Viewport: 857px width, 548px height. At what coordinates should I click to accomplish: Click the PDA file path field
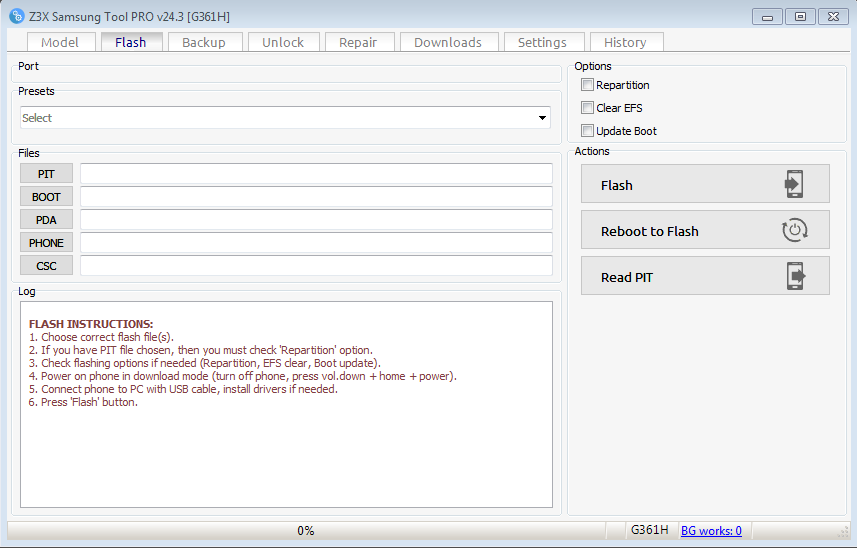click(316, 220)
